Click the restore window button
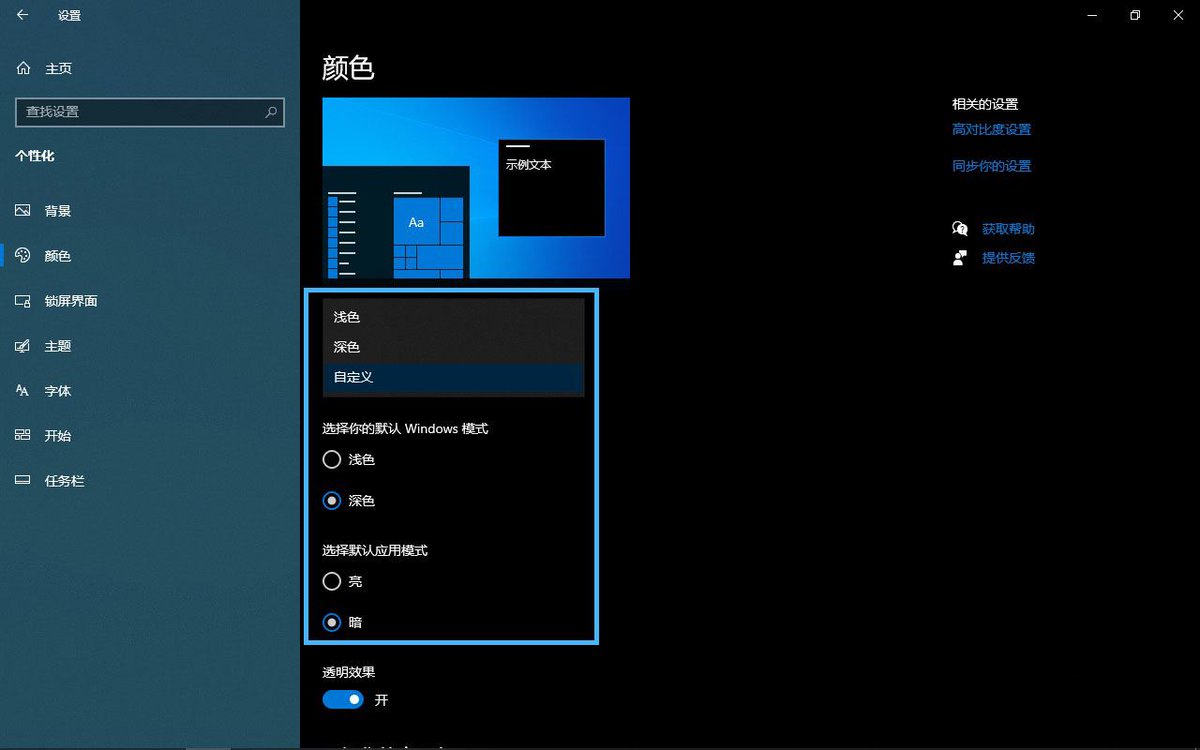This screenshot has width=1200, height=750. [x=1135, y=15]
